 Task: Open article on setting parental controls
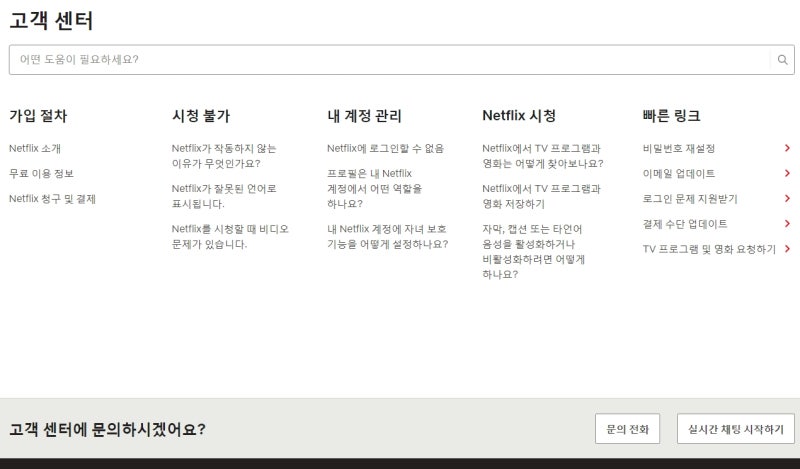[388, 236]
